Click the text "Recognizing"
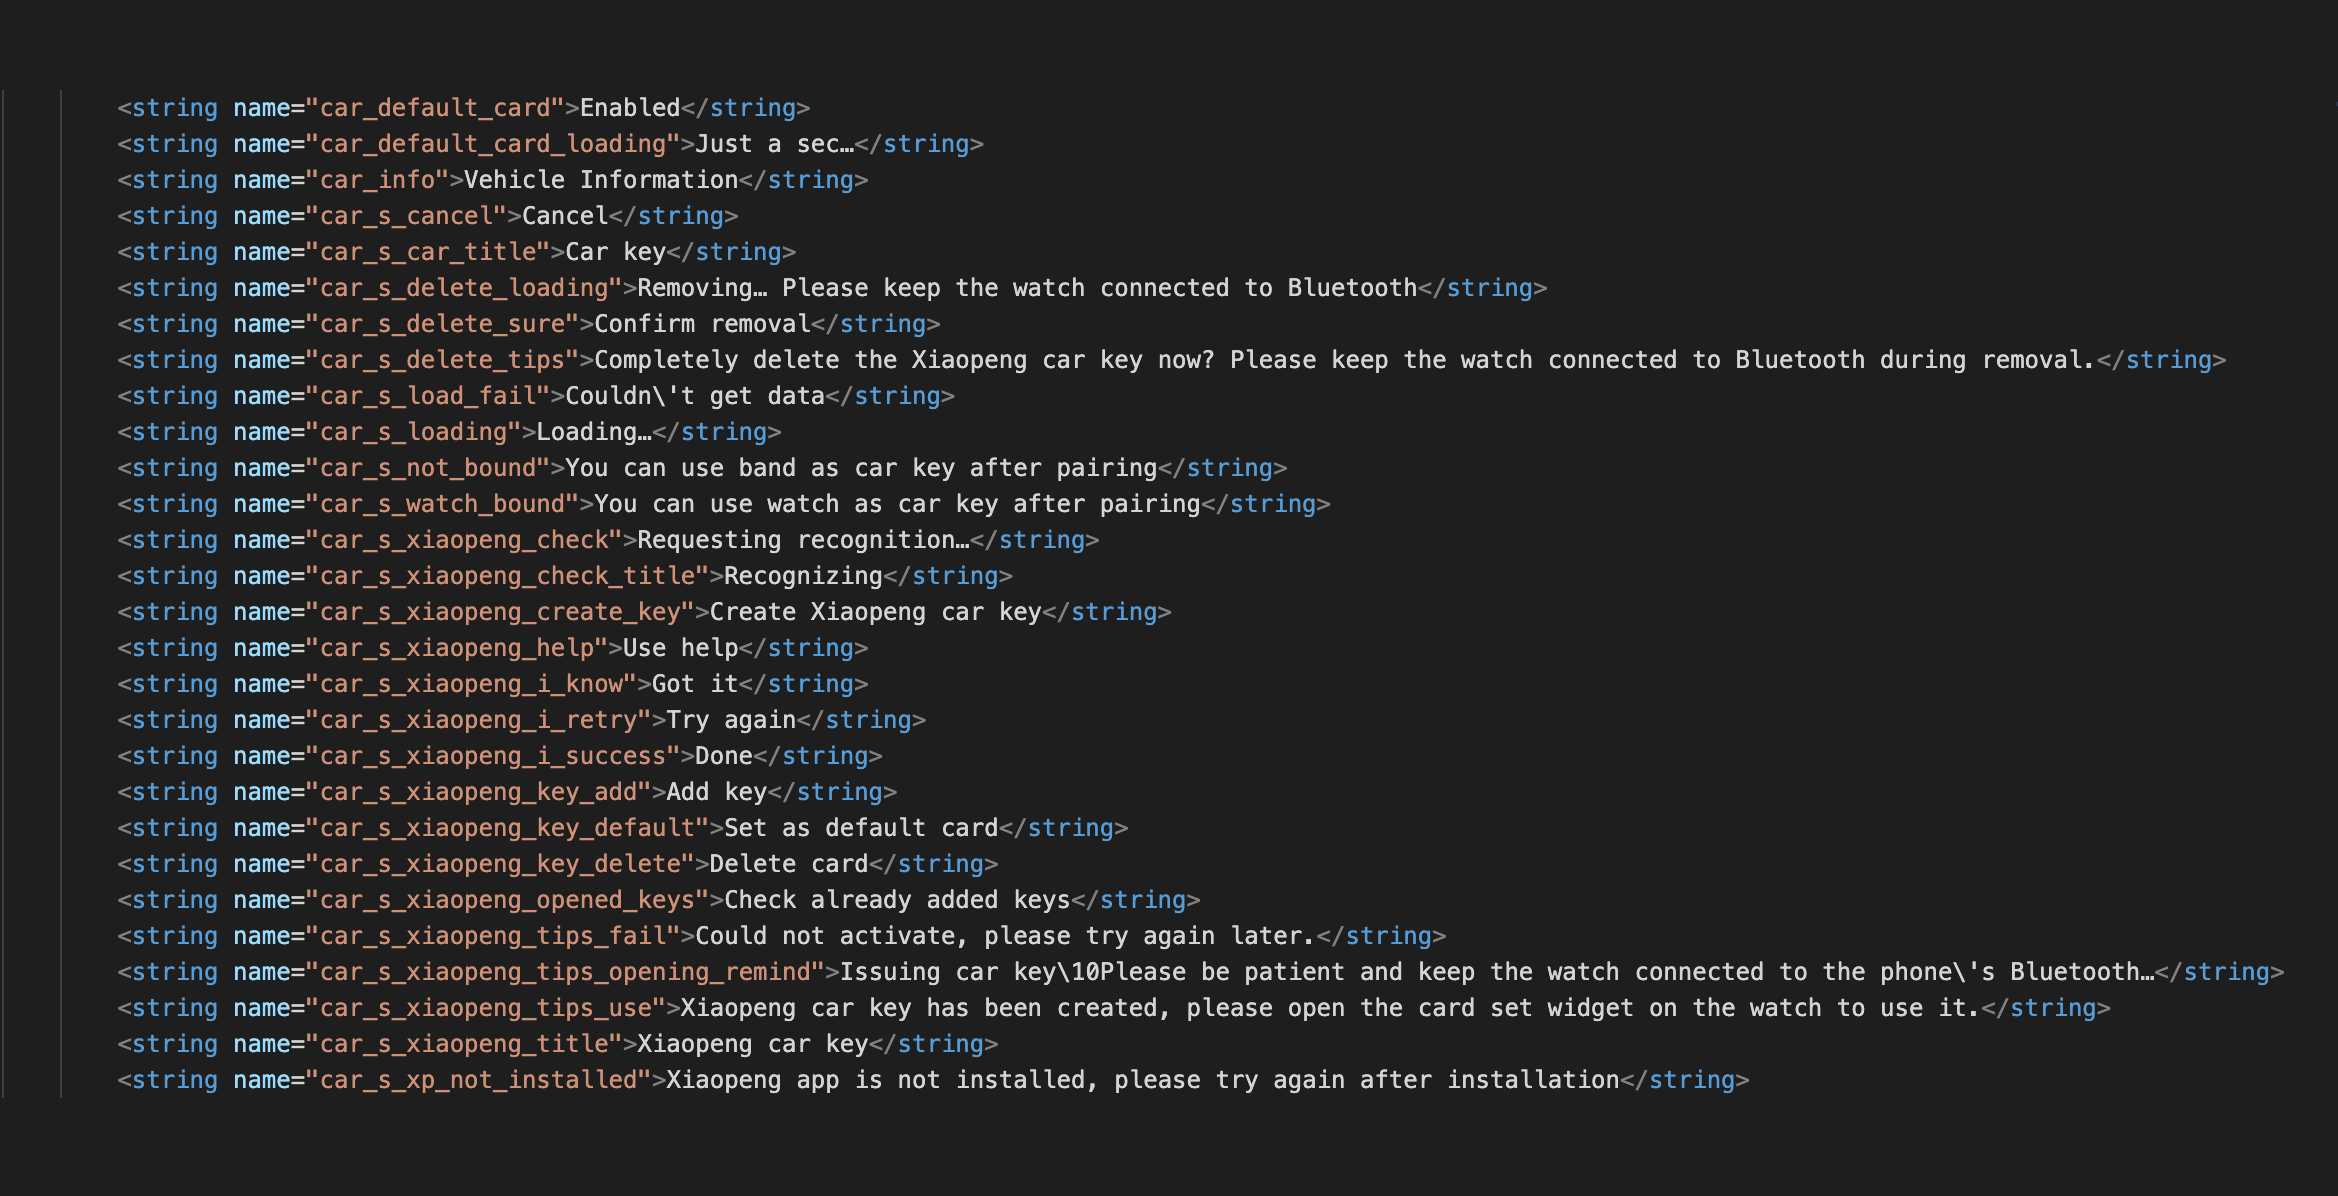The image size is (2338, 1196). (x=804, y=576)
